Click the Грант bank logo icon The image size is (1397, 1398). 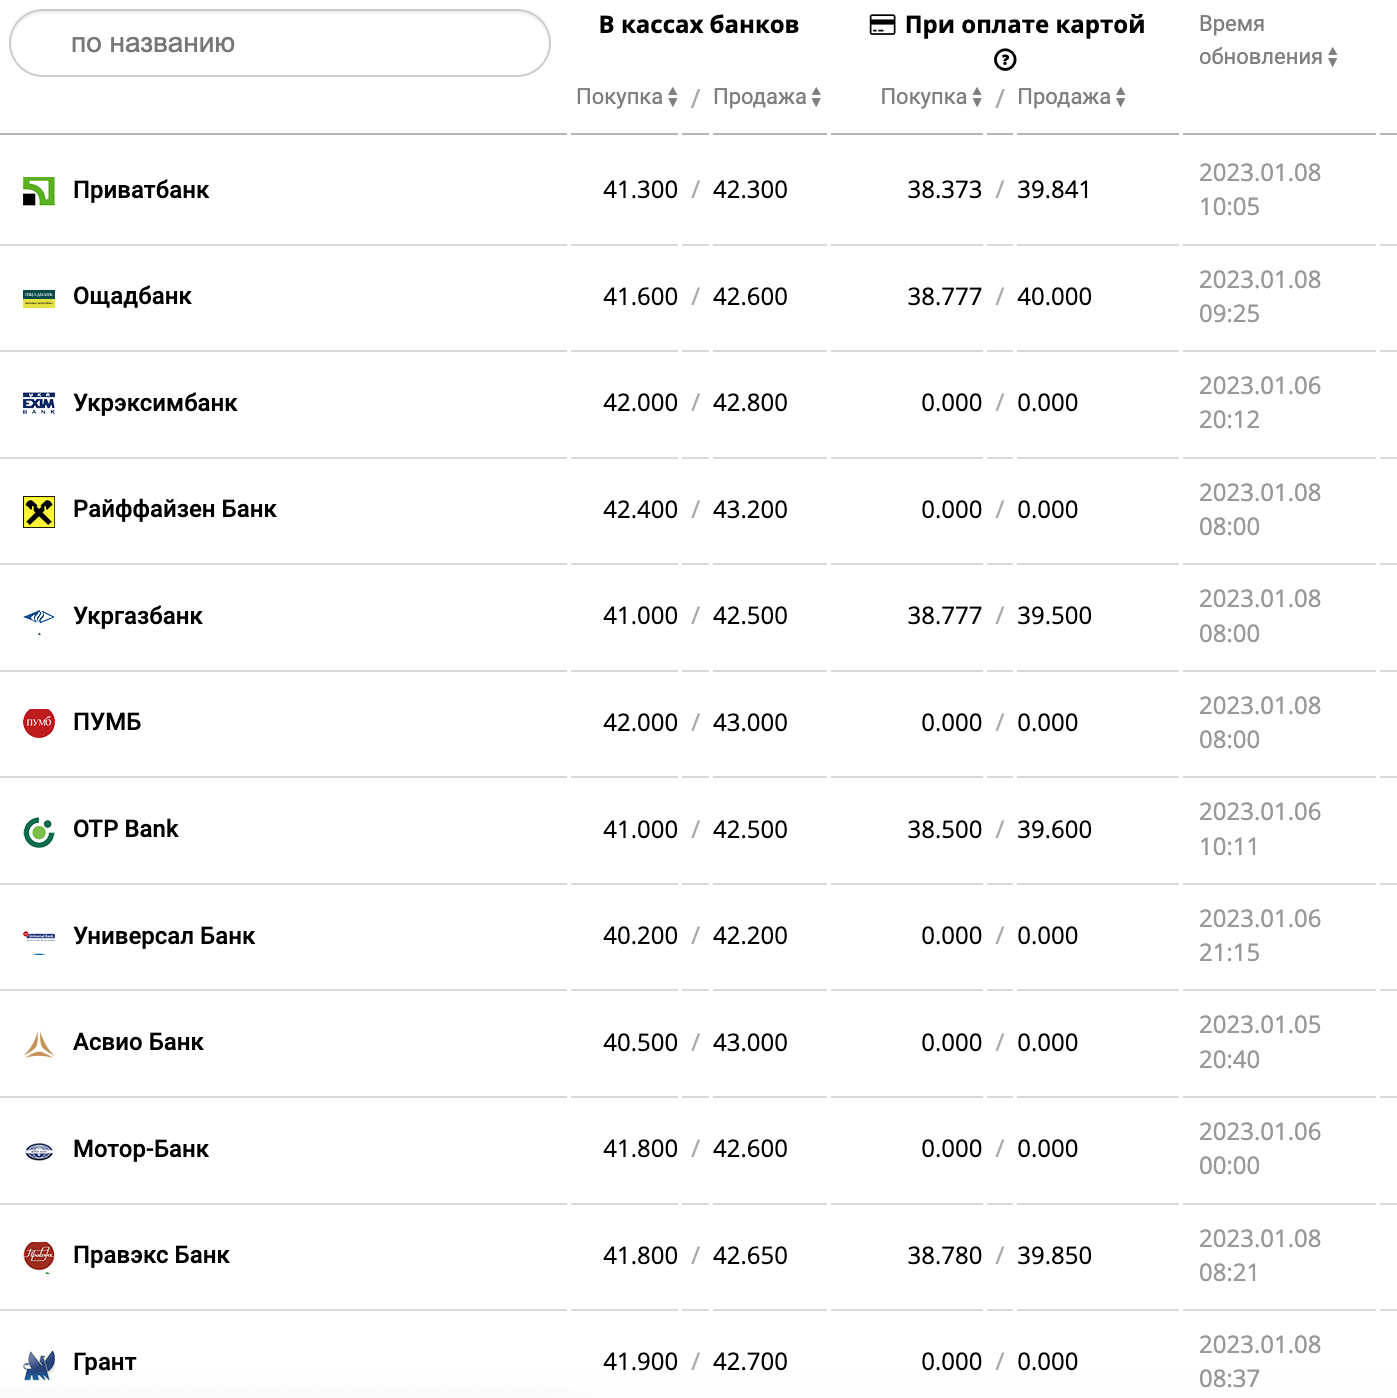(39, 1364)
